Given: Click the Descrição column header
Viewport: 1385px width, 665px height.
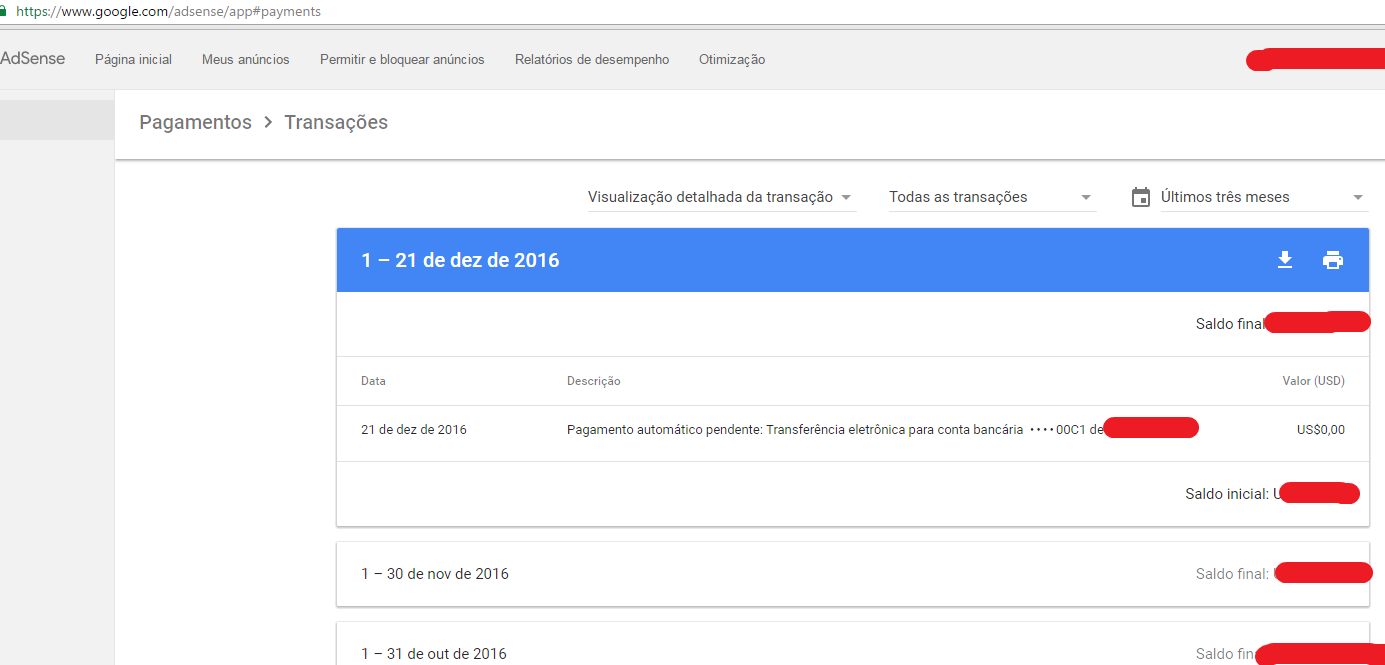Looking at the screenshot, I should pyautogui.click(x=594, y=381).
